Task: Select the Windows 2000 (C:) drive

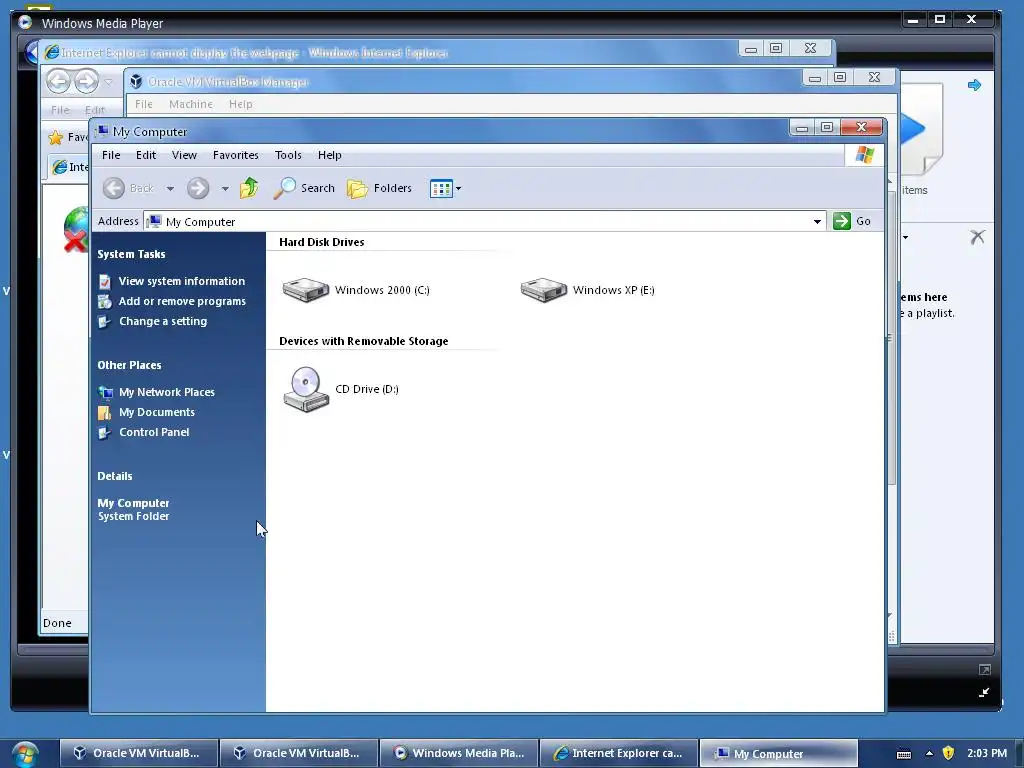Action: pos(356,290)
